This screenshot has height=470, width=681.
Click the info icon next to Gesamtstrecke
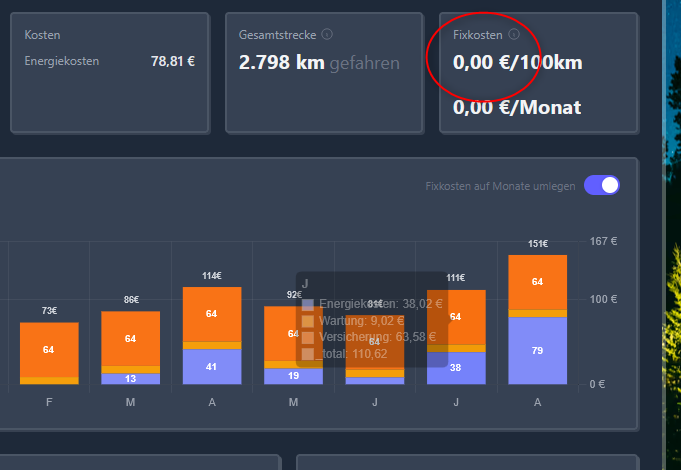(327, 34)
